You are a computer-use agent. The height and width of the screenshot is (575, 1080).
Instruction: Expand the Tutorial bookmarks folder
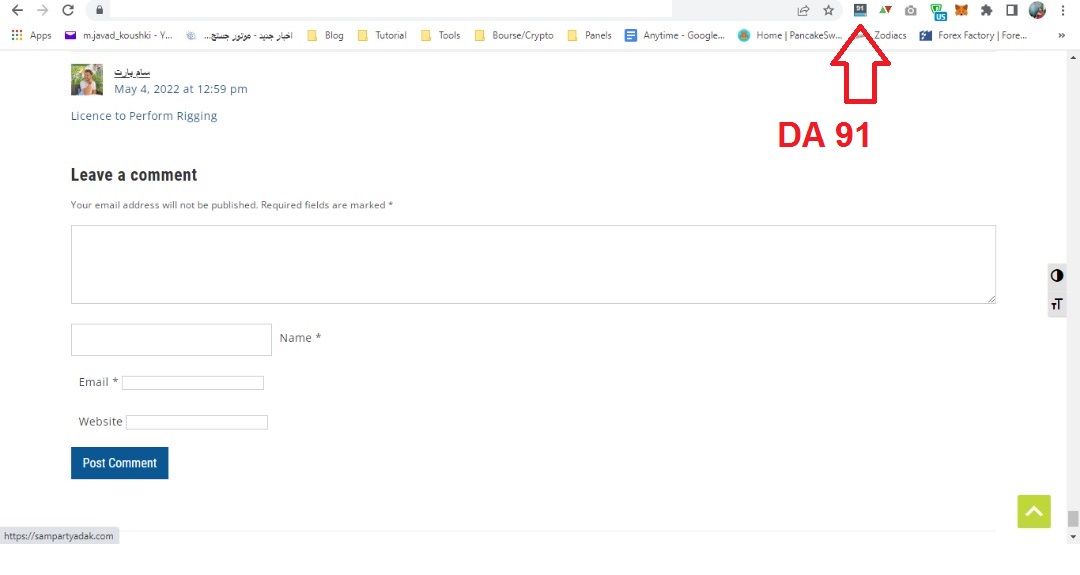[382, 35]
